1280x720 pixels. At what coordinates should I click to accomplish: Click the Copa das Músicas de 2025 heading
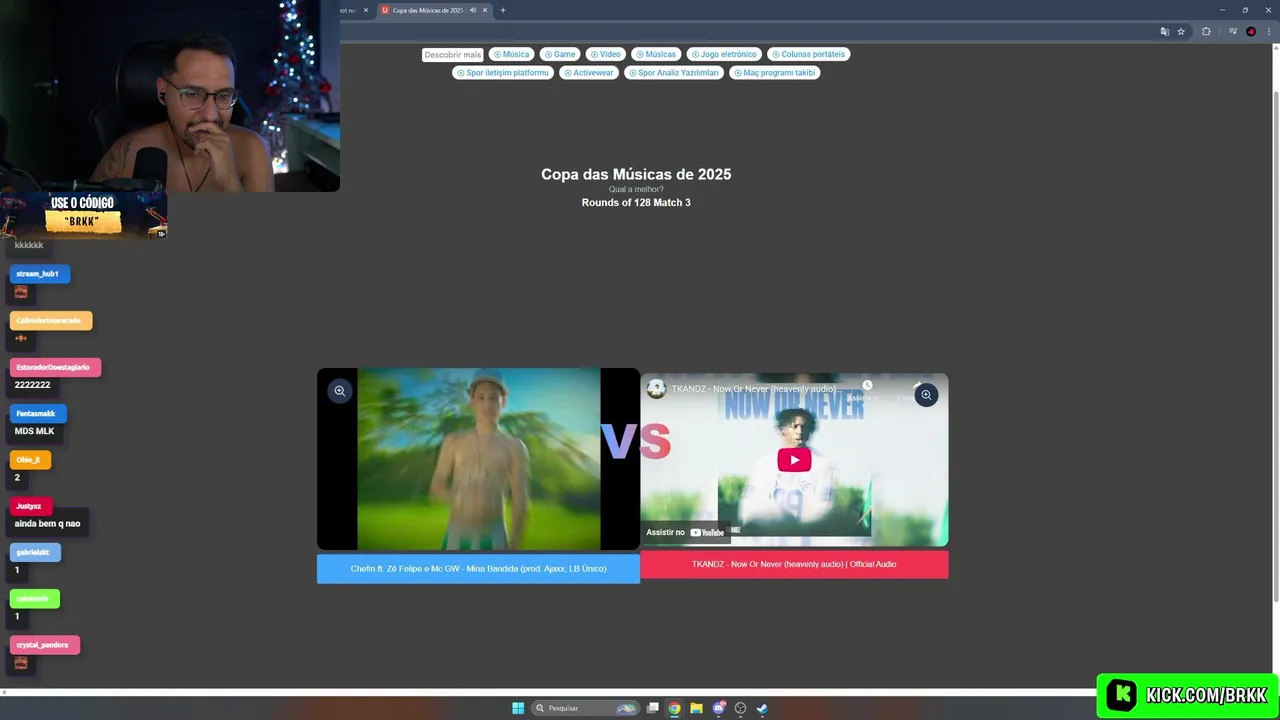coord(636,174)
